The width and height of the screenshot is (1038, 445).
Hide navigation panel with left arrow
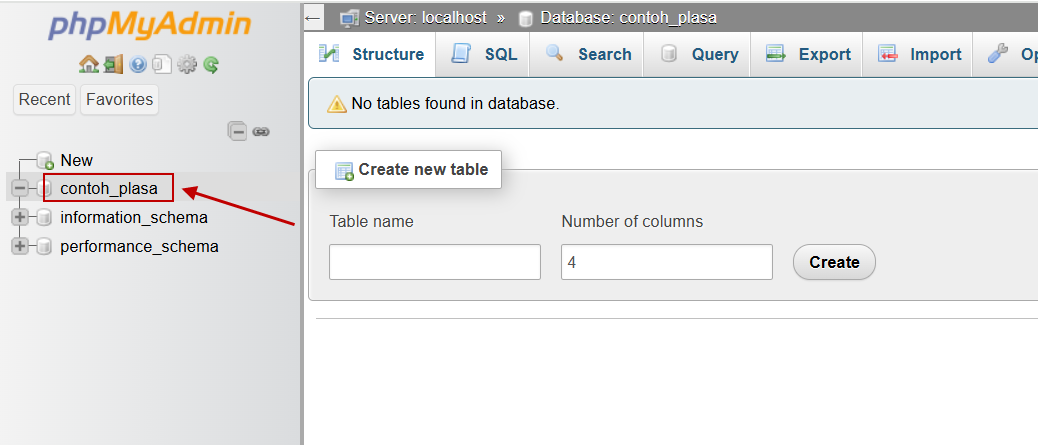[313, 18]
